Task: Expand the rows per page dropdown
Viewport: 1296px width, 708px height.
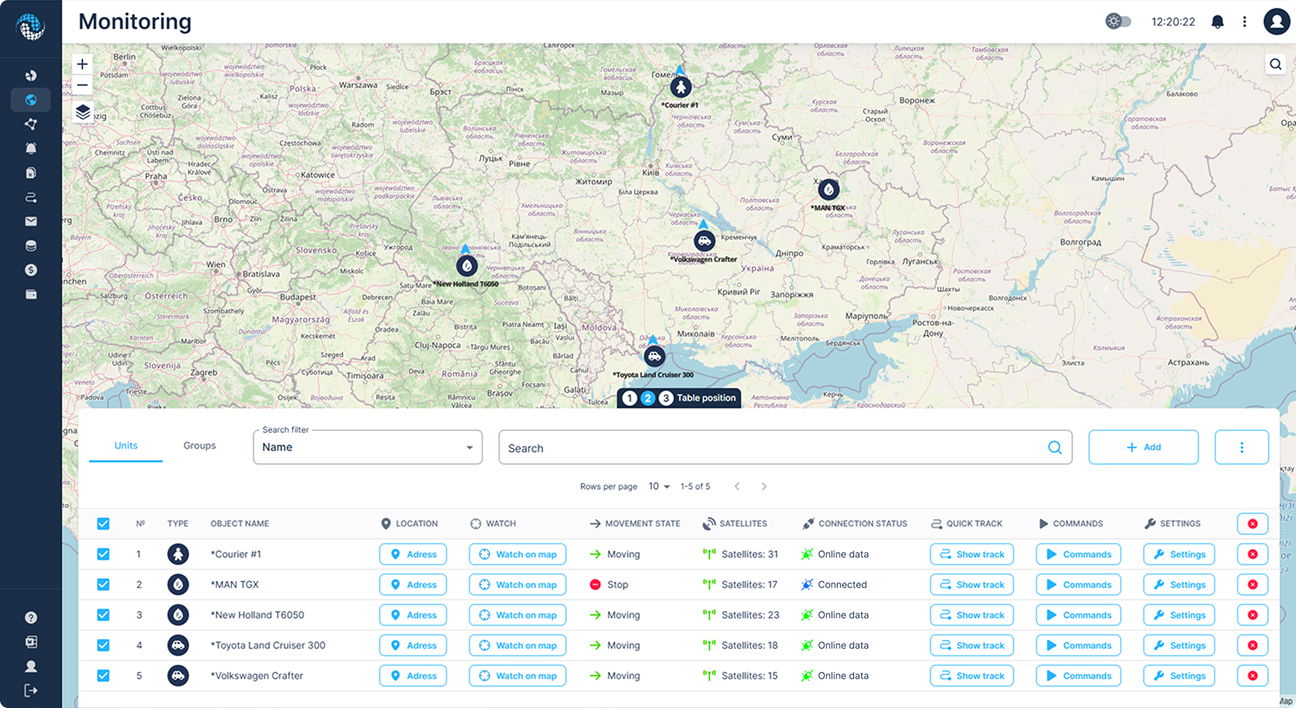Action: (659, 487)
